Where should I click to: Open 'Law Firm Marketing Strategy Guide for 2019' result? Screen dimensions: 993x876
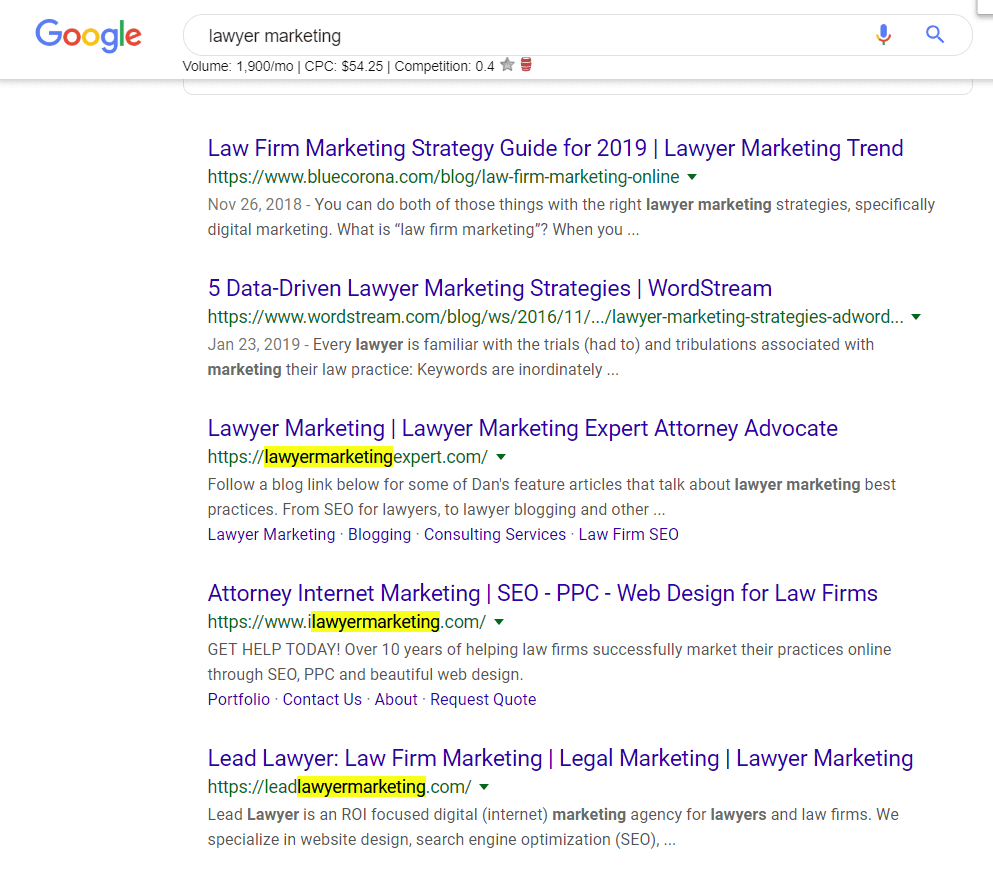[x=555, y=148]
